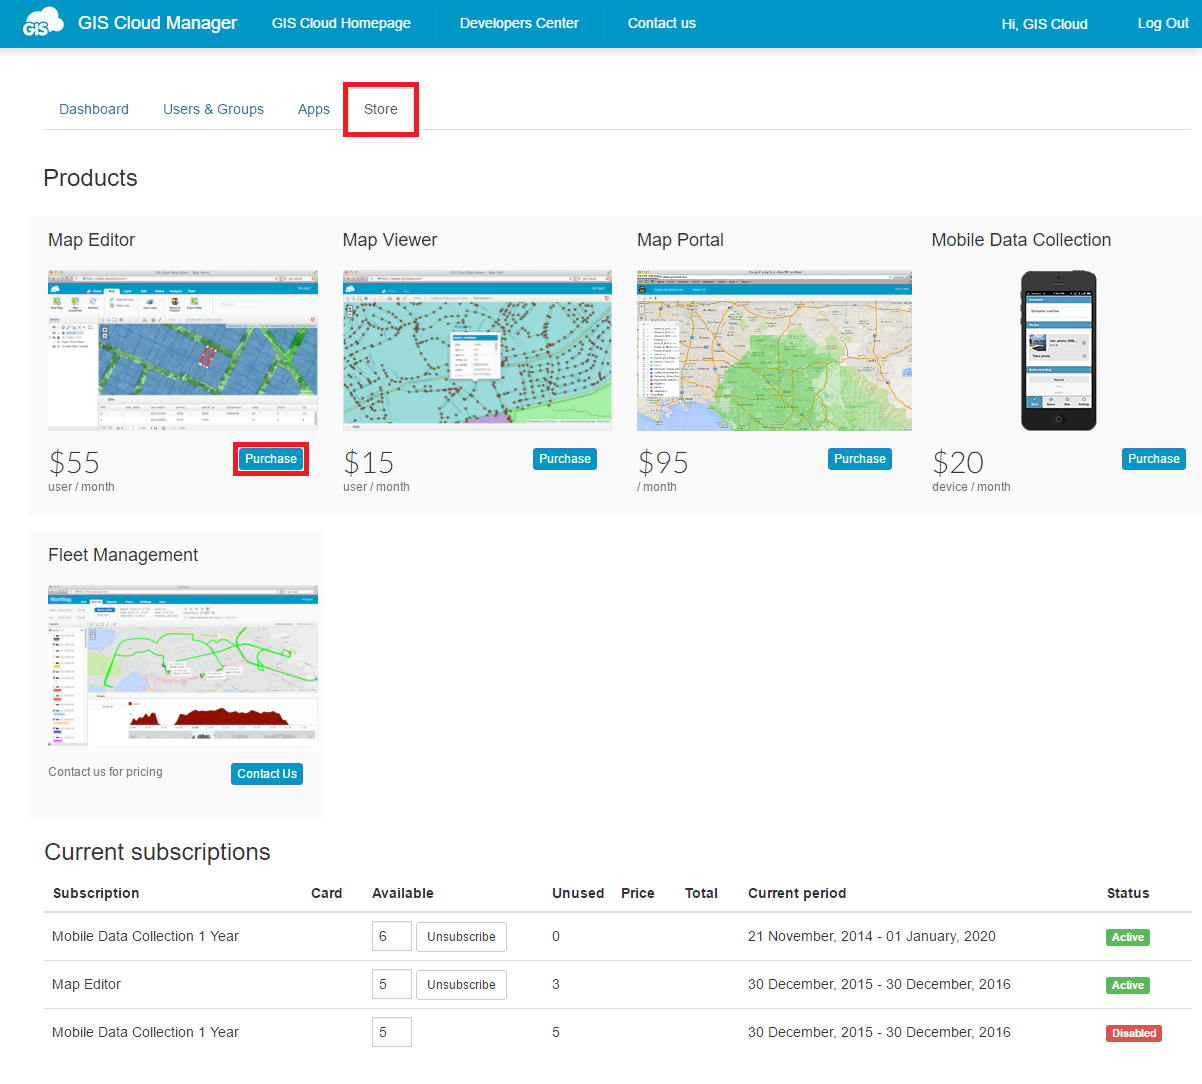
Task: Click the Active badge for the 2014–2020 subscription
Action: point(1128,937)
